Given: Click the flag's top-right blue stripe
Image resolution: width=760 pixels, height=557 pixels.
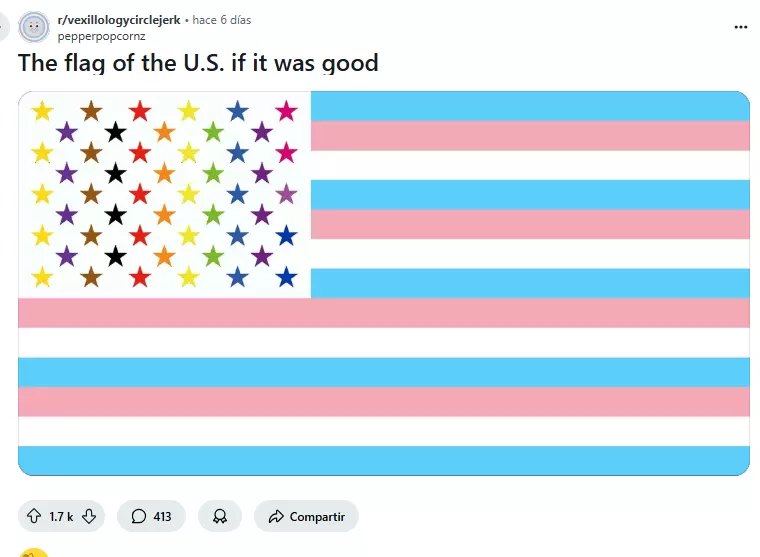Looking at the screenshot, I should (530, 105).
